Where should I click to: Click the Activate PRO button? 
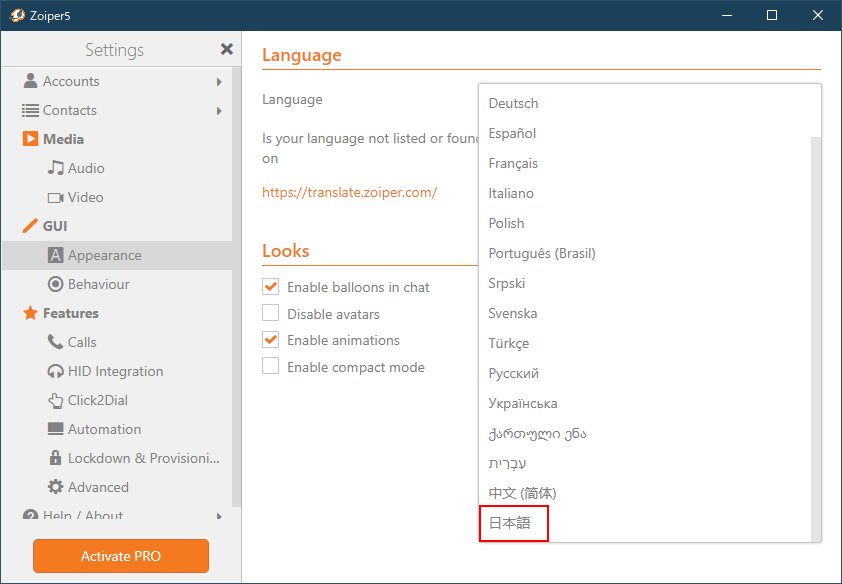[121, 556]
